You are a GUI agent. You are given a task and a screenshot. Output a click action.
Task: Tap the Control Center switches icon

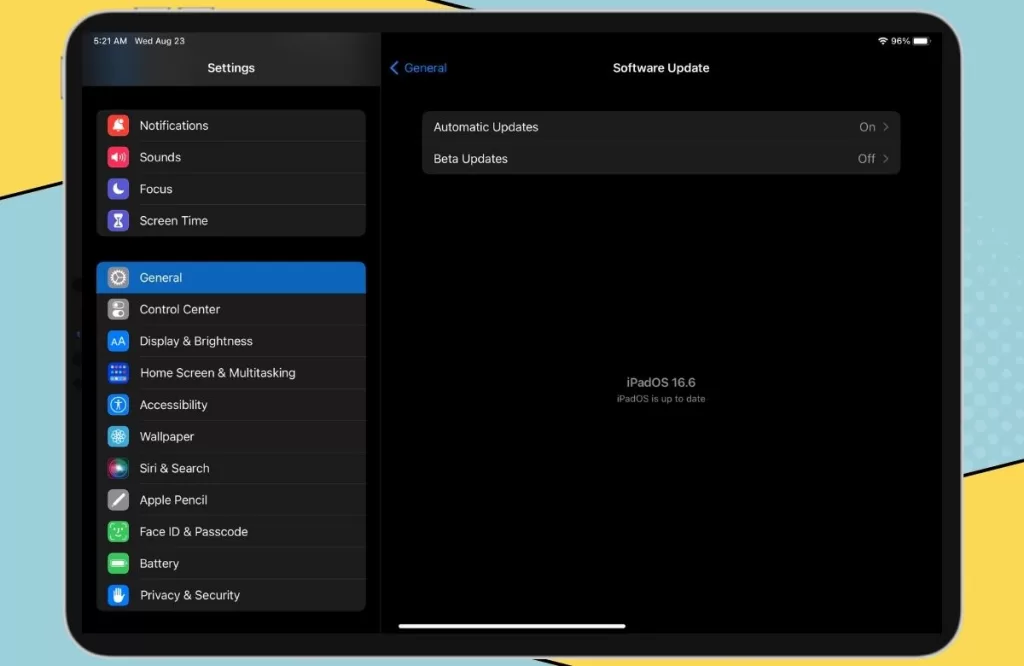tap(118, 309)
